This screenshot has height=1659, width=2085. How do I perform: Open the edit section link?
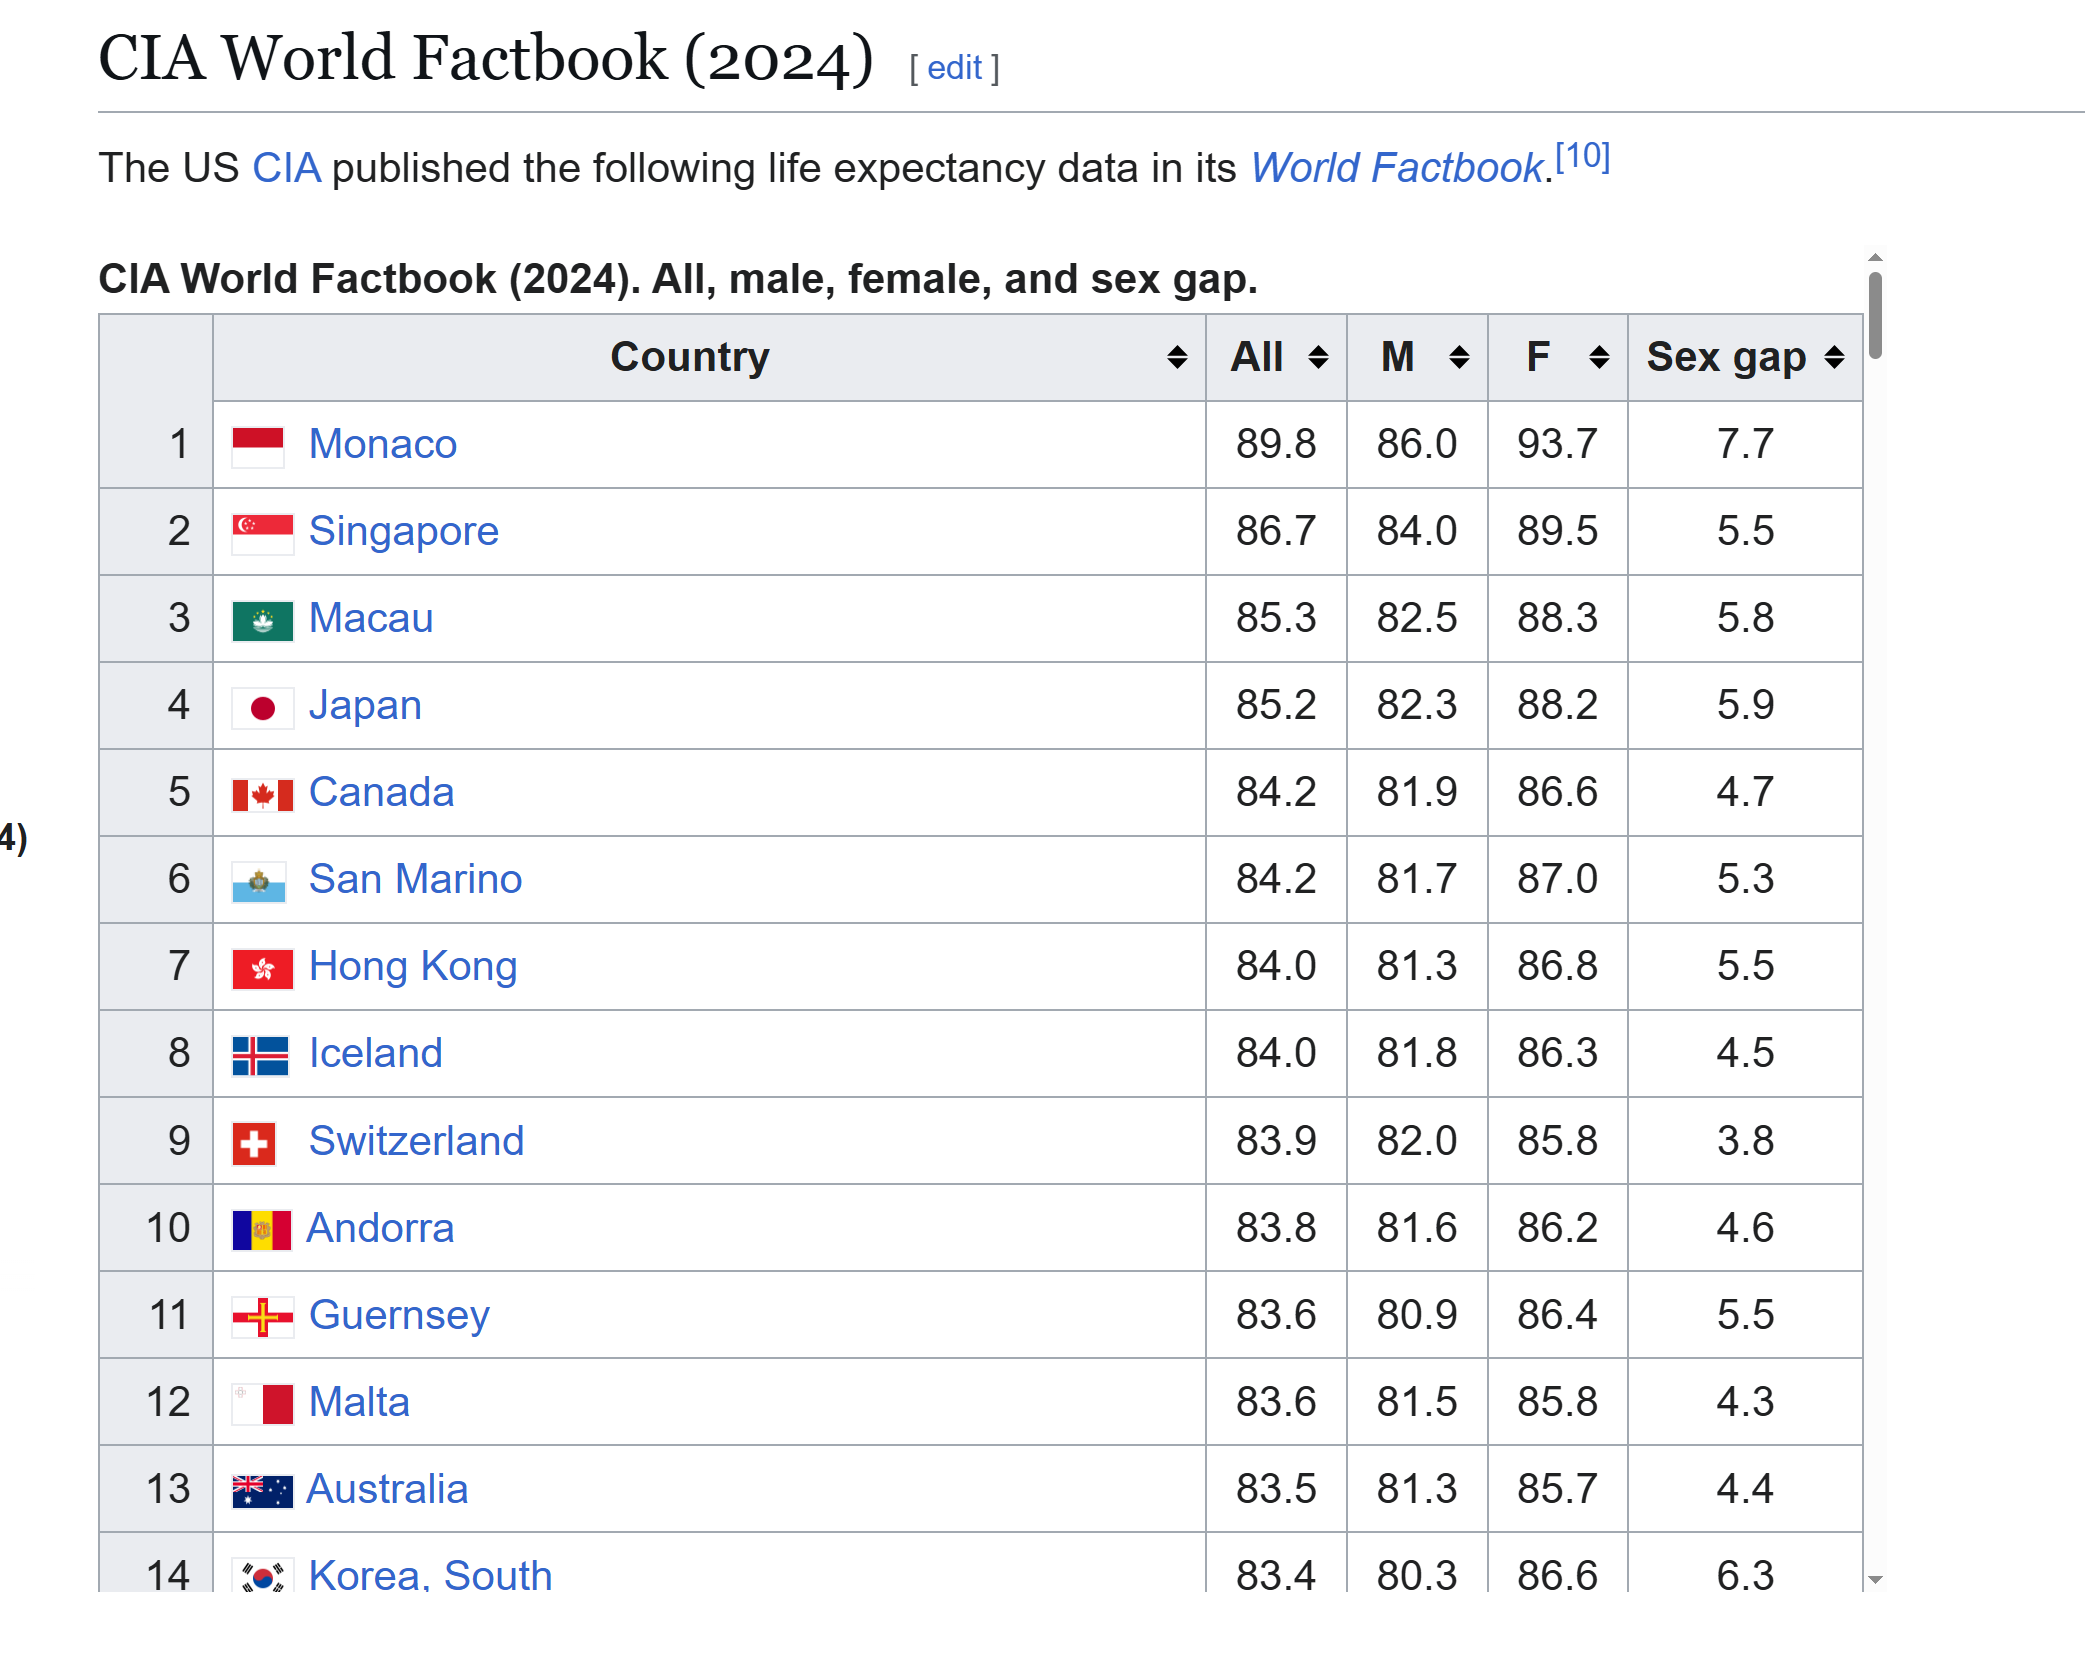point(954,67)
